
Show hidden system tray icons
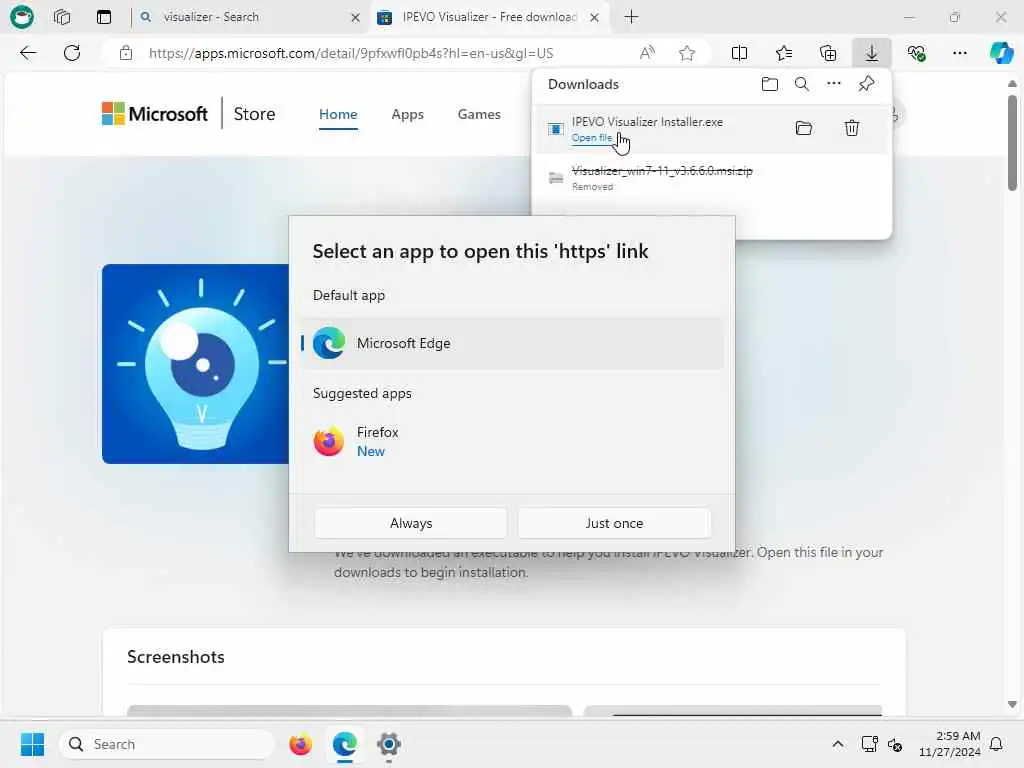click(x=837, y=744)
